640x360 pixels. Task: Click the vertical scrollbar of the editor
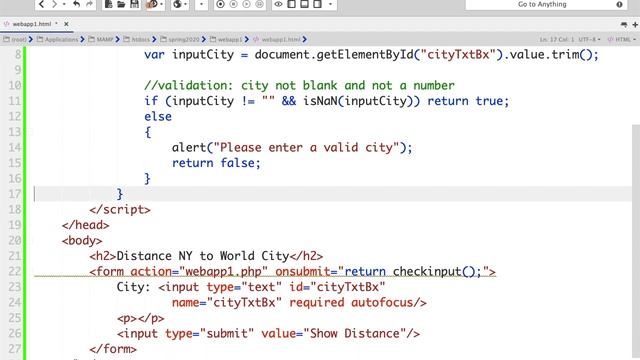tap(636, 241)
